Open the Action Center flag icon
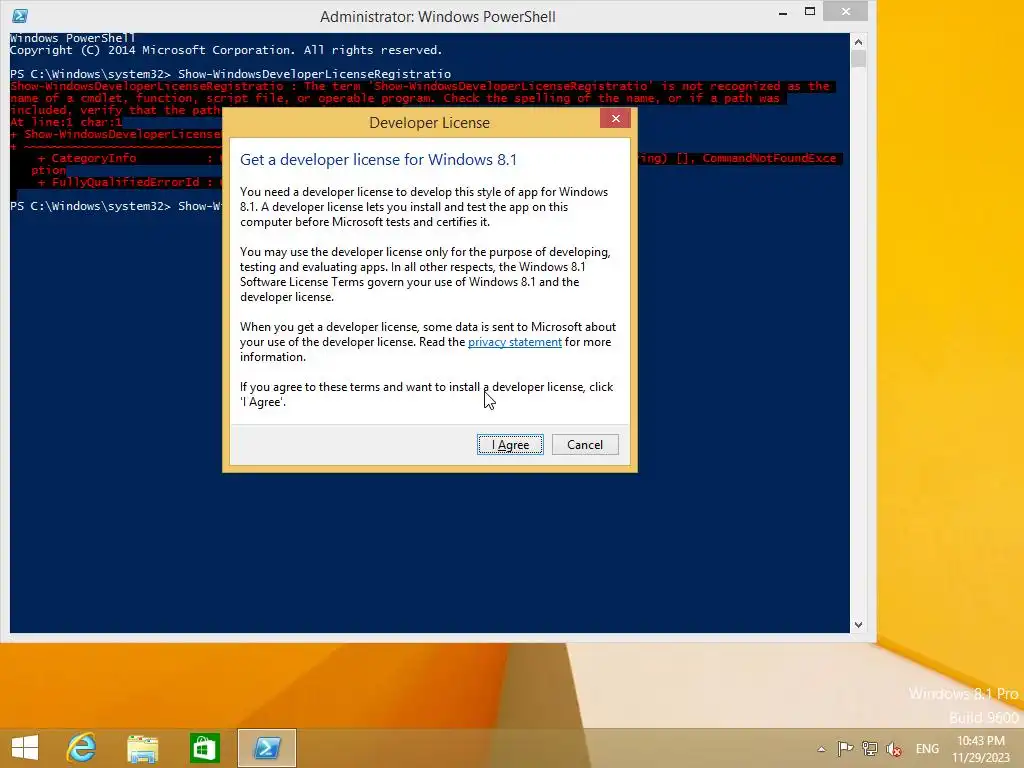The width and height of the screenshot is (1024, 768). [845, 748]
